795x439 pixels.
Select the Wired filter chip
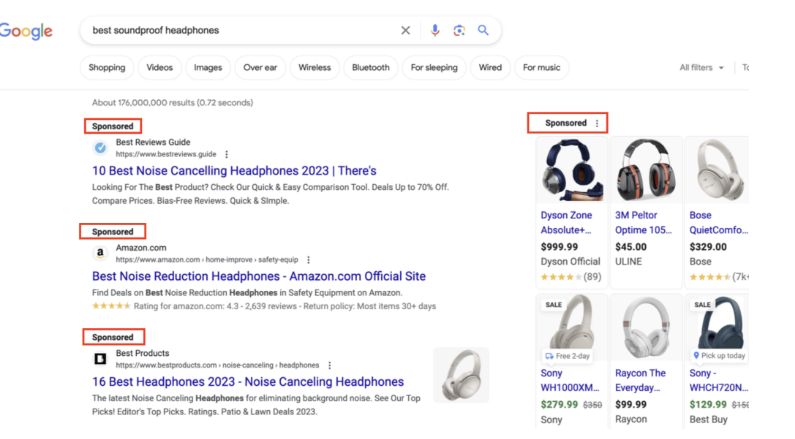490,67
